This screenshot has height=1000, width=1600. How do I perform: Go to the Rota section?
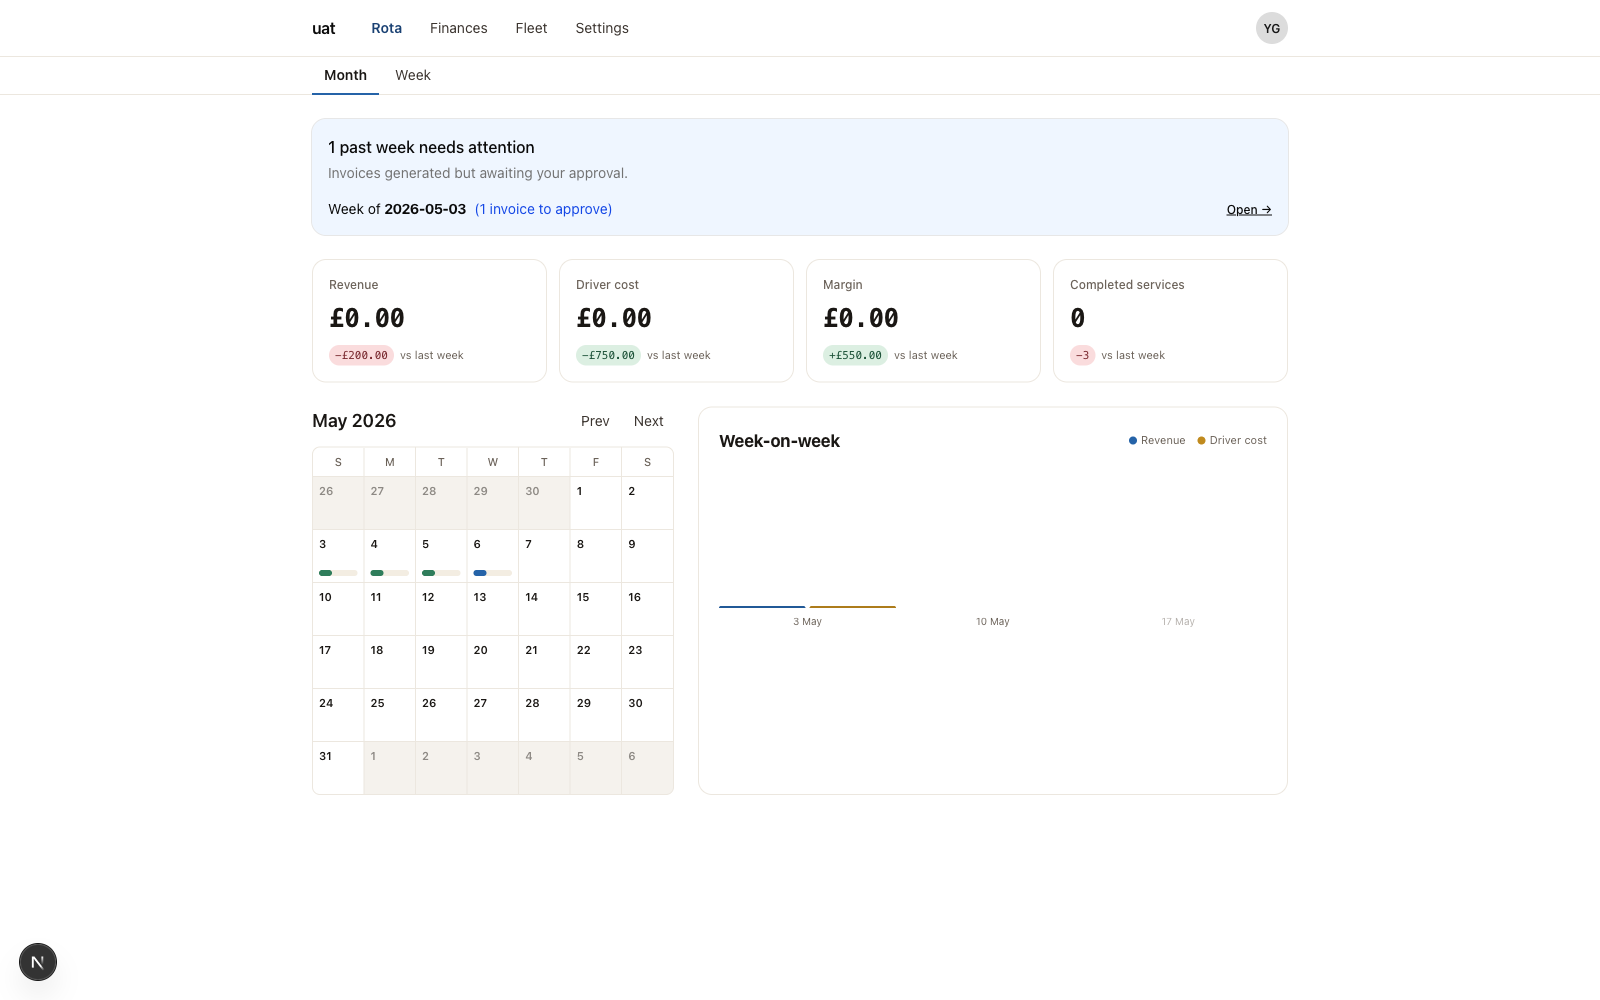(386, 28)
